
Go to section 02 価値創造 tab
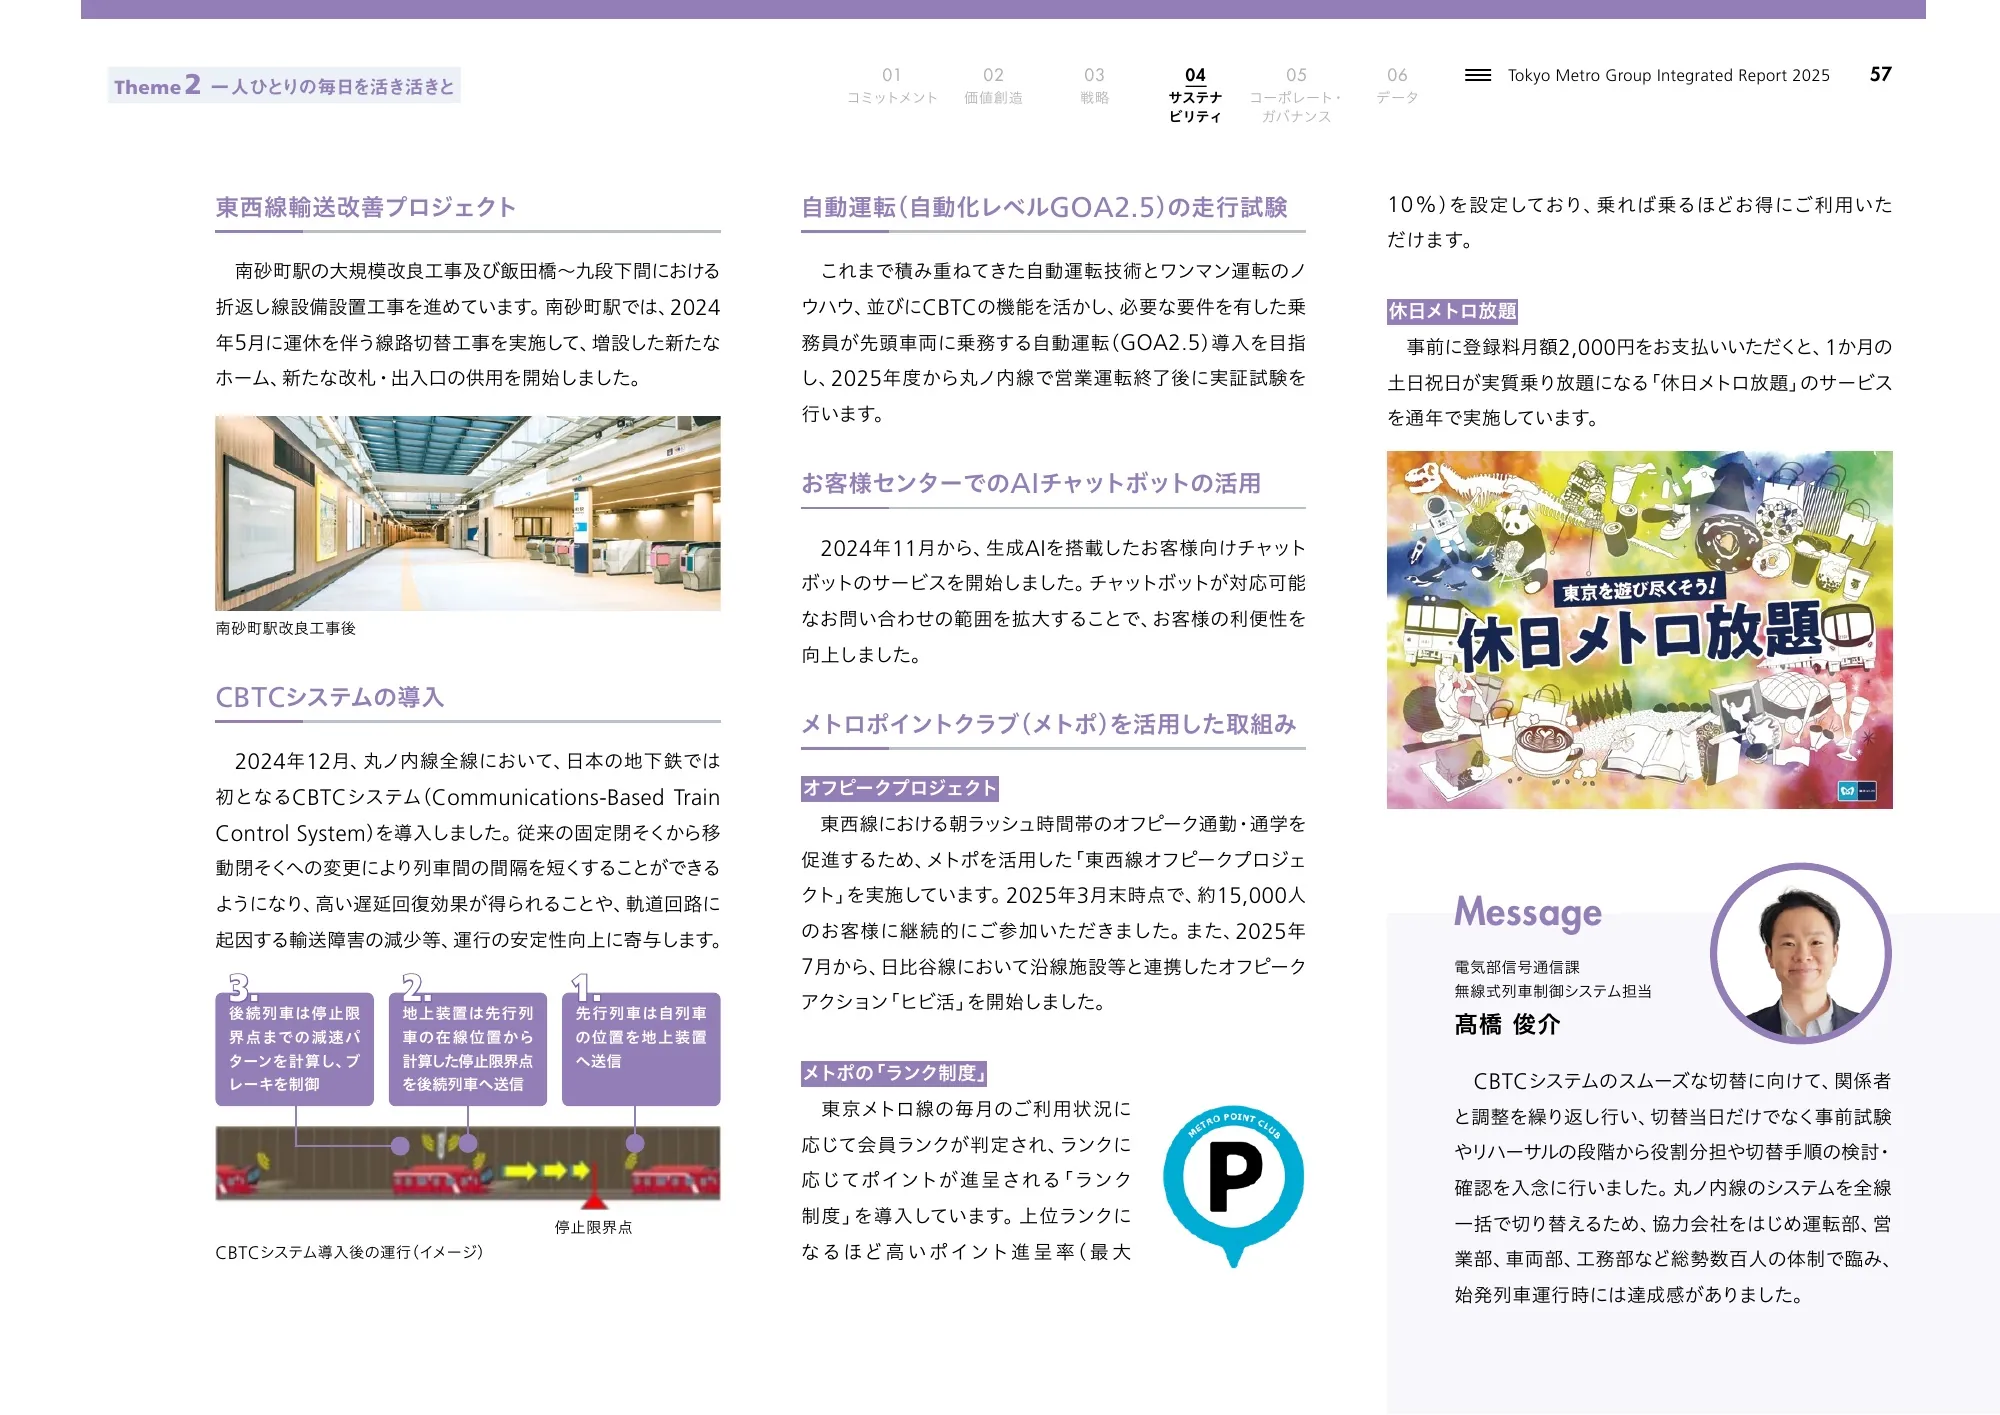point(993,86)
